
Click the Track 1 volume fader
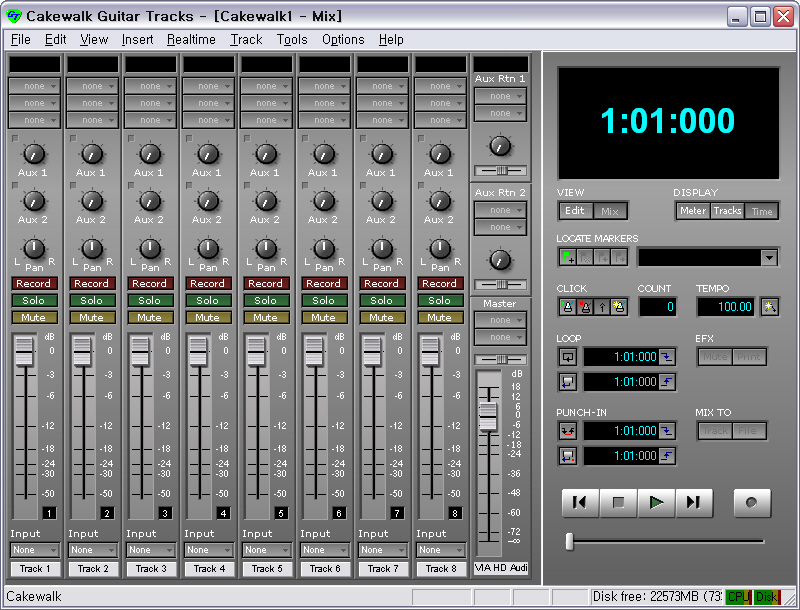(x=24, y=351)
